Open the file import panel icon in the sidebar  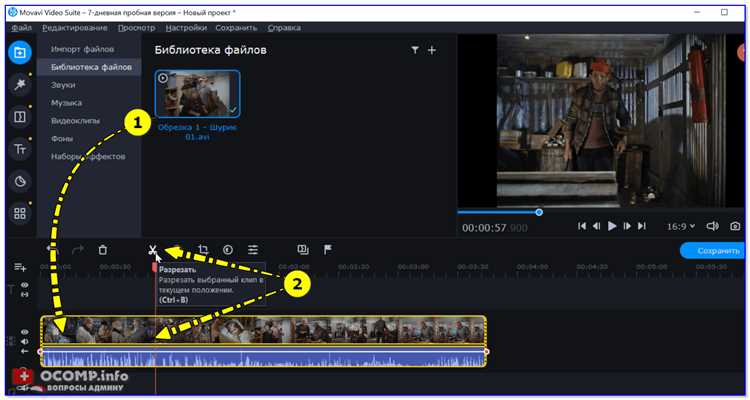click(20, 52)
